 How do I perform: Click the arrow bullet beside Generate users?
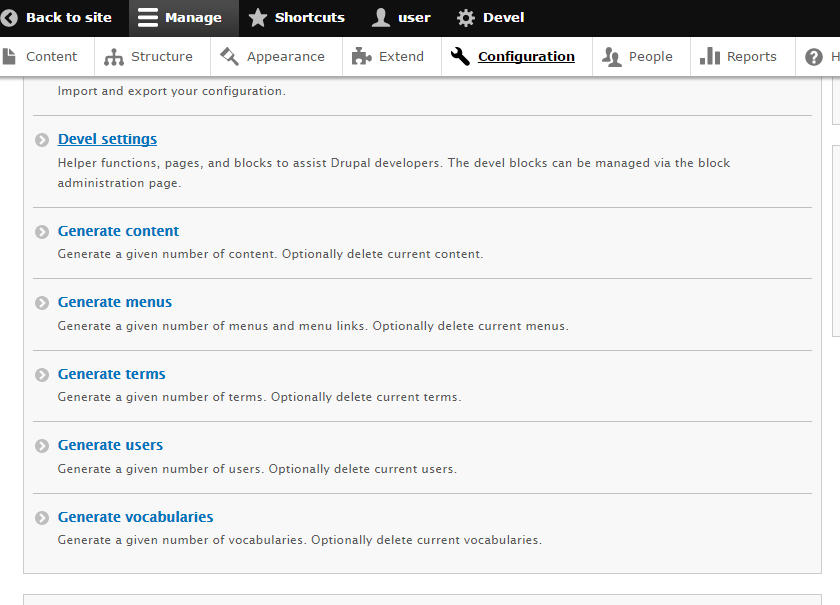coord(42,446)
